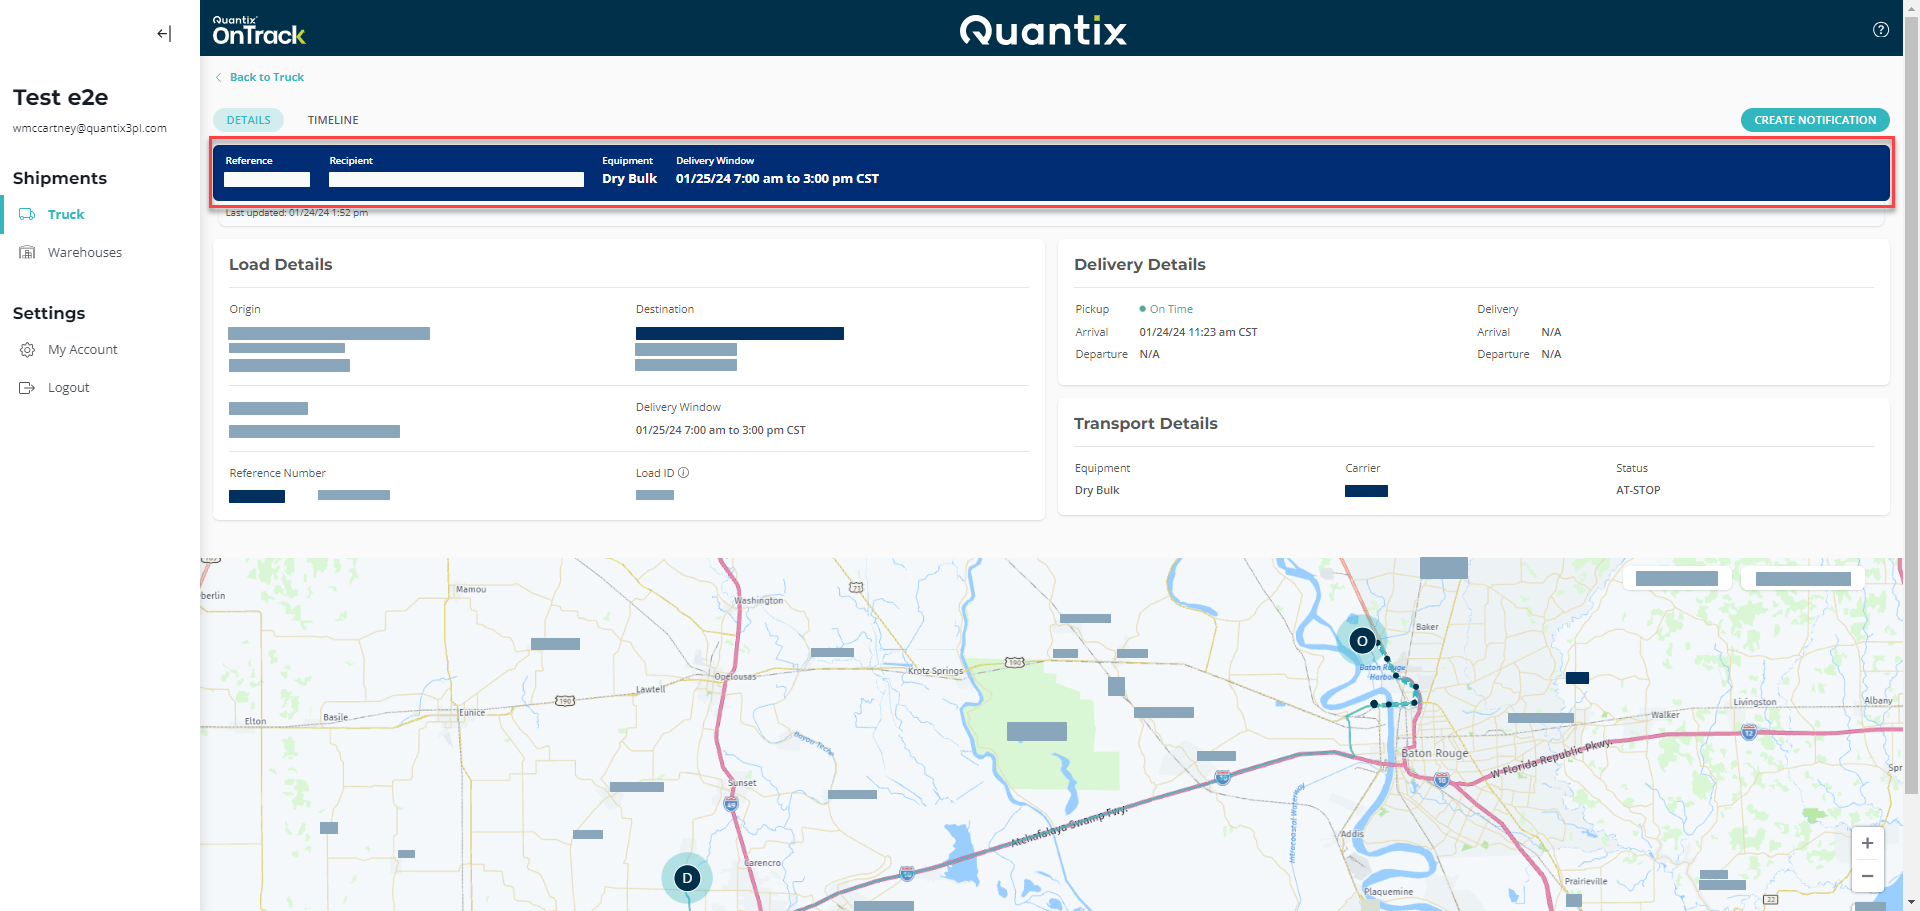
Task: Open the help question mark icon
Action: tap(1880, 30)
